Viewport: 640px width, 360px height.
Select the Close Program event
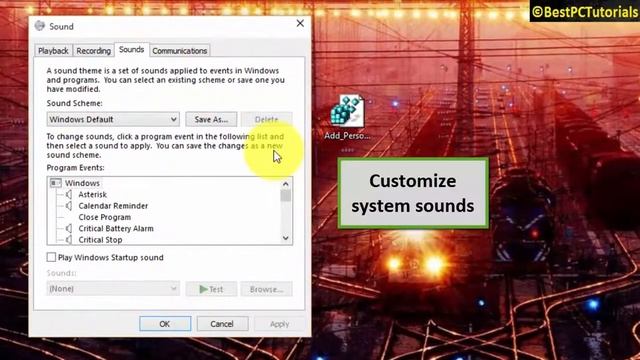click(104, 217)
